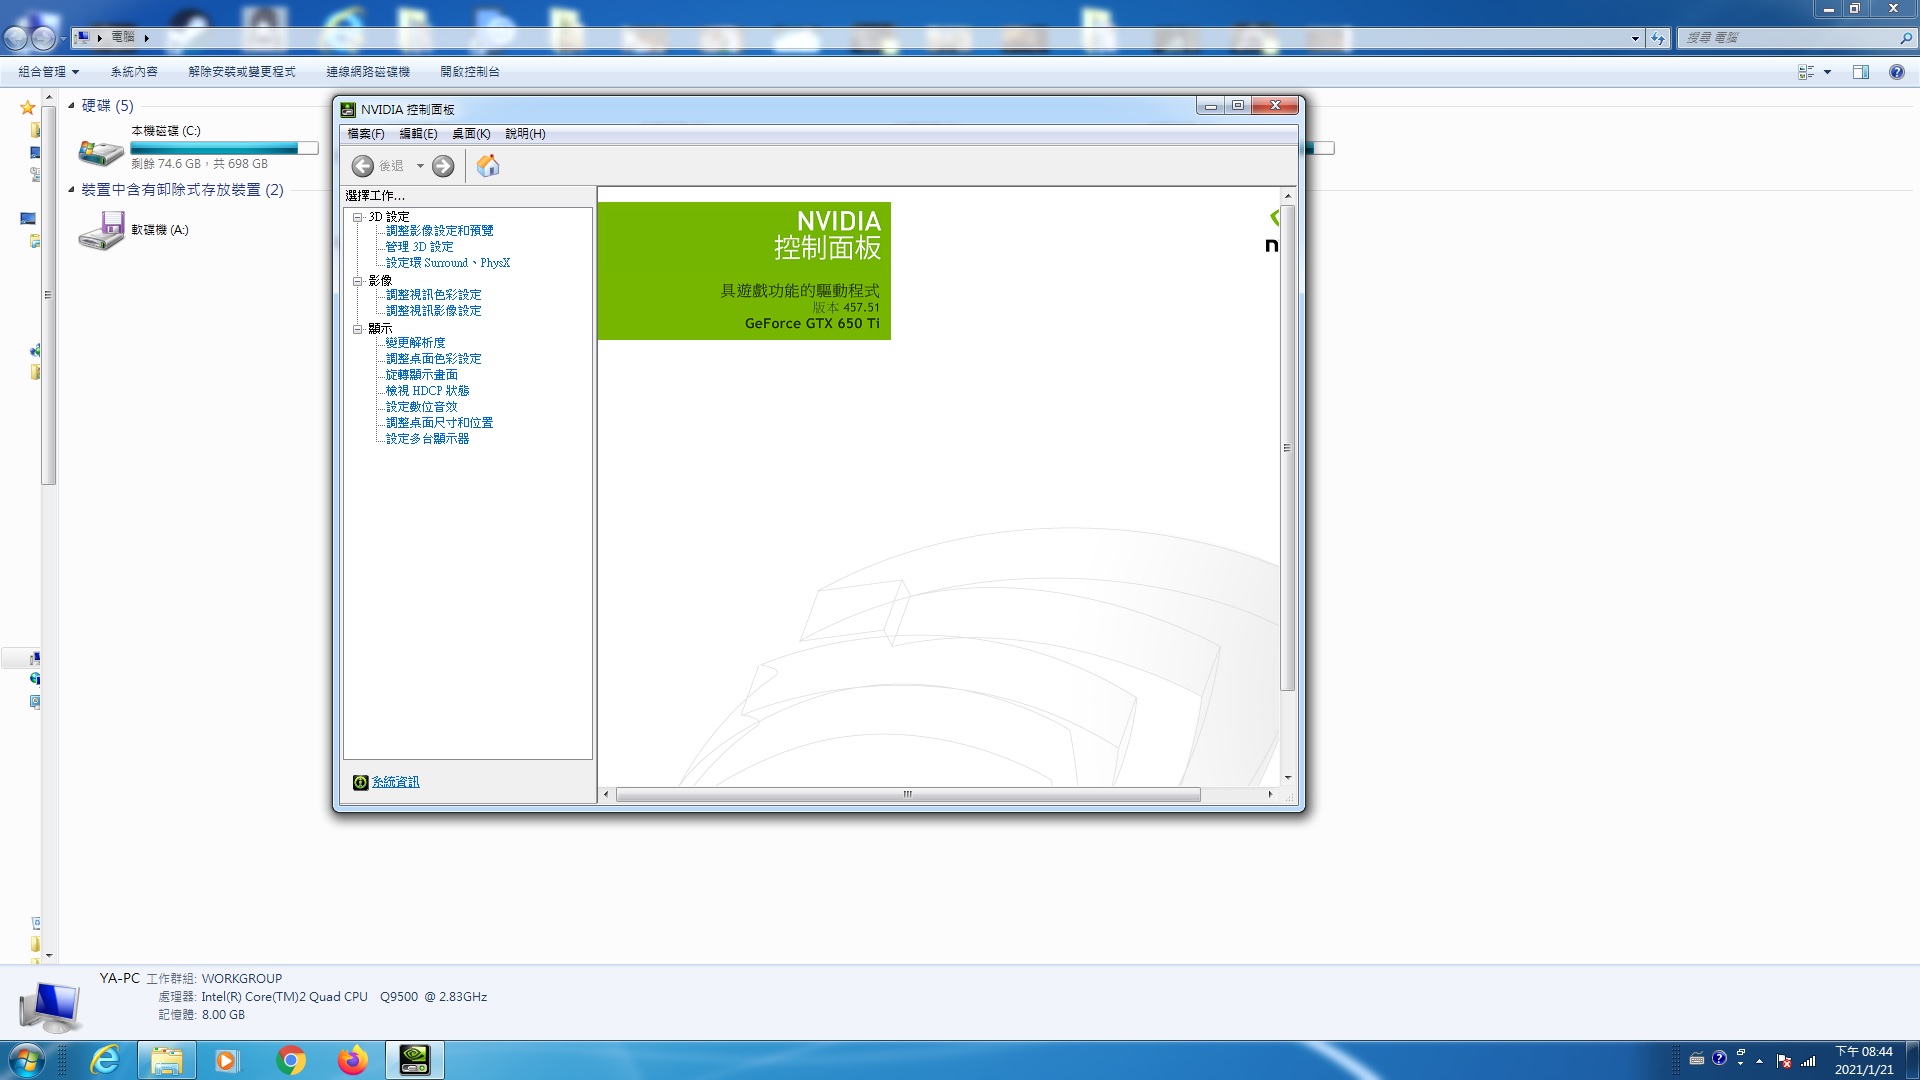Click the NVIDIA Control Panel taskbar icon

click(414, 1060)
